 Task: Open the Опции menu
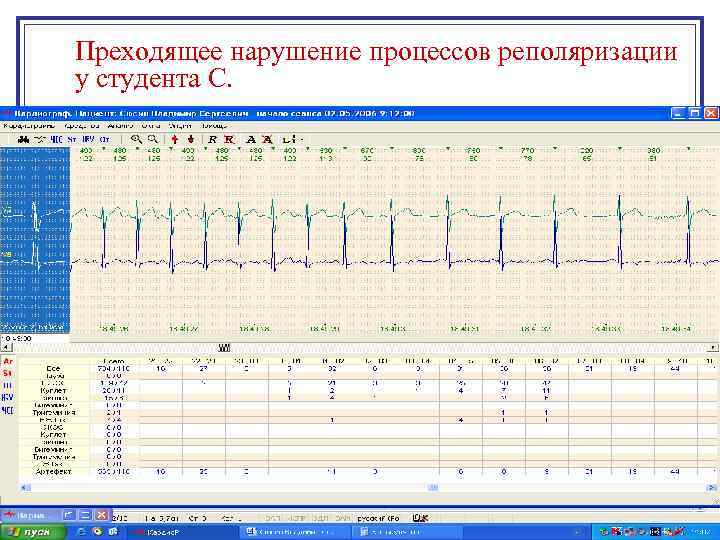180,126
